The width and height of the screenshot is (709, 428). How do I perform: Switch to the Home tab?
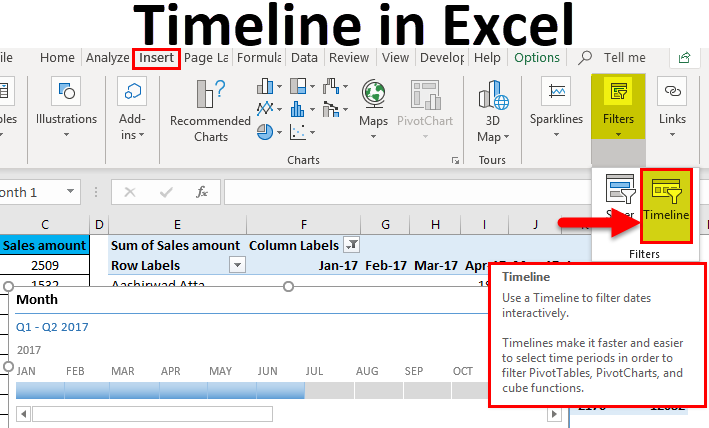coord(57,58)
